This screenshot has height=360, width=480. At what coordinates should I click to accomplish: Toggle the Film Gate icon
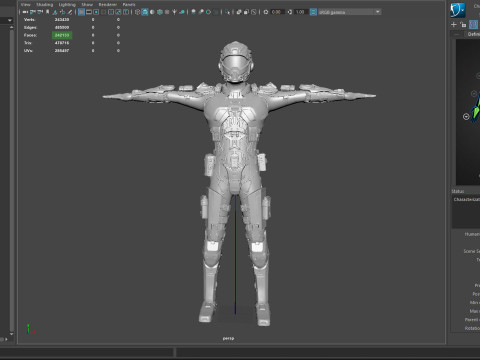(x=89, y=12)
